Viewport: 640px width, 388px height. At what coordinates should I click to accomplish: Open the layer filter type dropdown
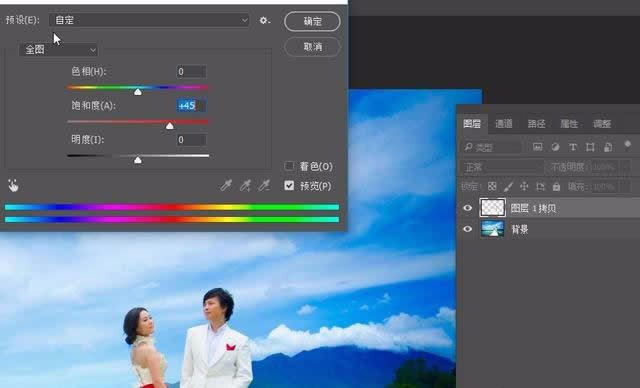491,147
